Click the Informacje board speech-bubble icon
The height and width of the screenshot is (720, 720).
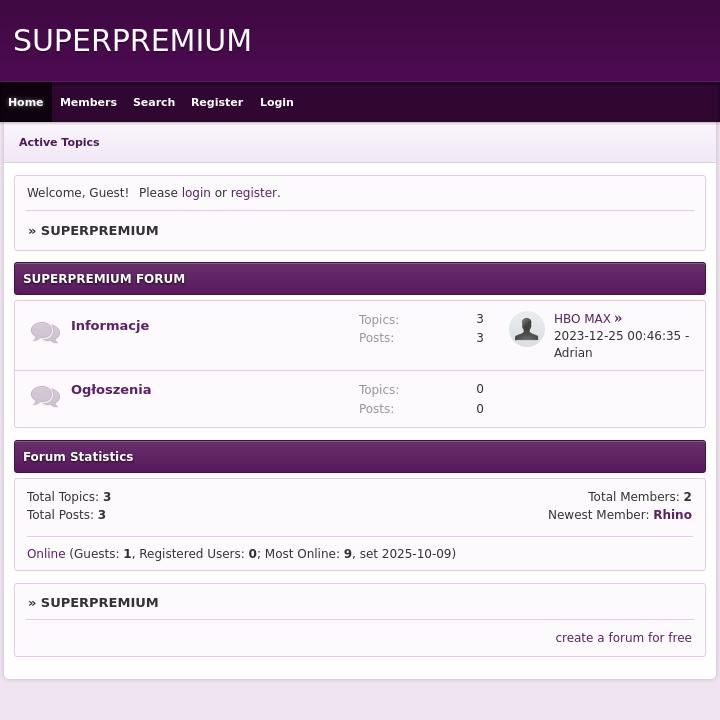[45, 332]
